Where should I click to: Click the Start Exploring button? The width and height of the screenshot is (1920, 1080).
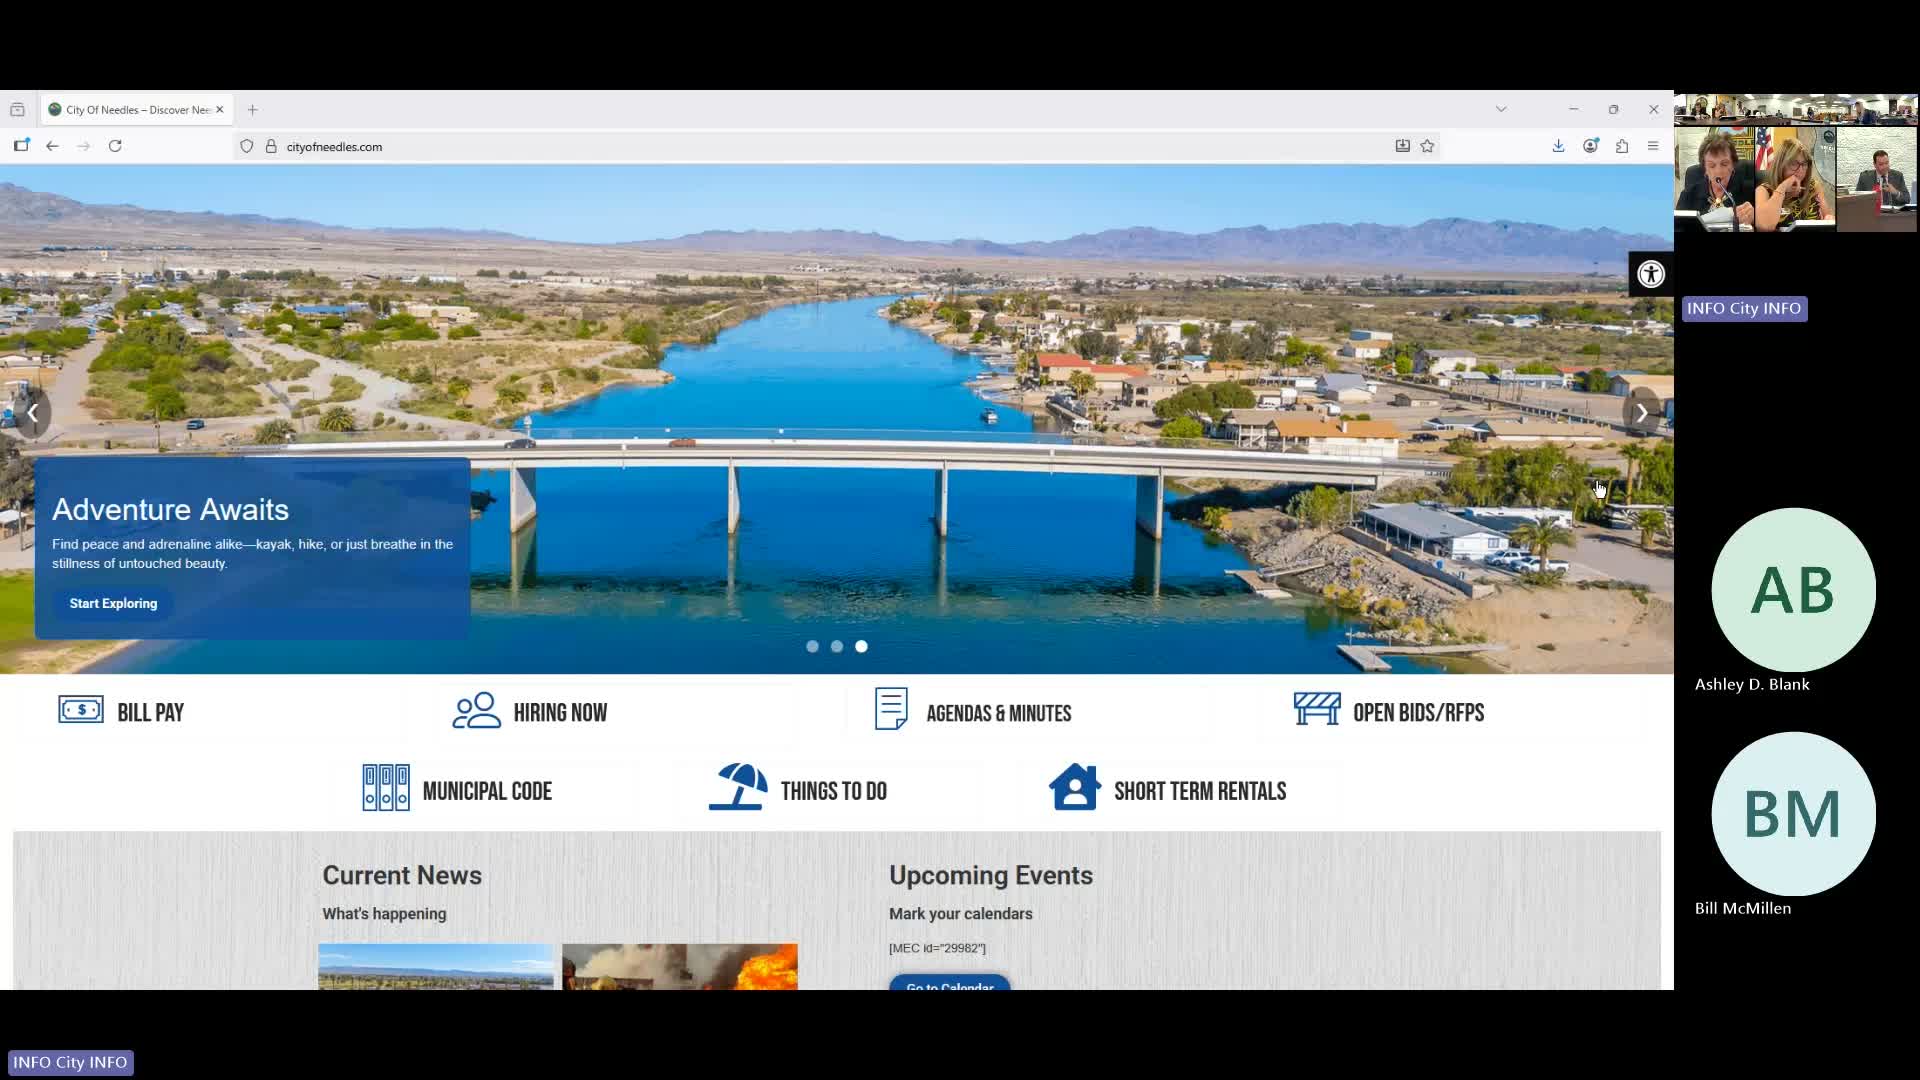(113, 604)
